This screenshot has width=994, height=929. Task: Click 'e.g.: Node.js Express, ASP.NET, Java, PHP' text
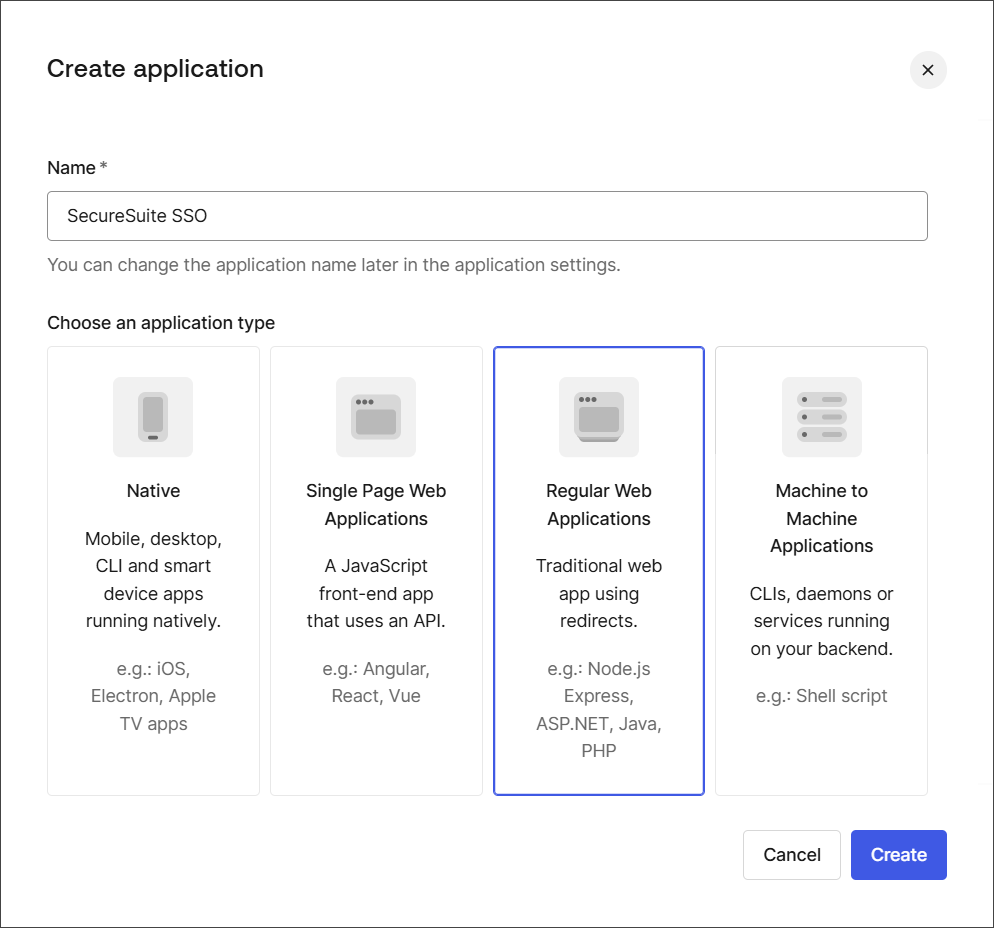[599, 710]
